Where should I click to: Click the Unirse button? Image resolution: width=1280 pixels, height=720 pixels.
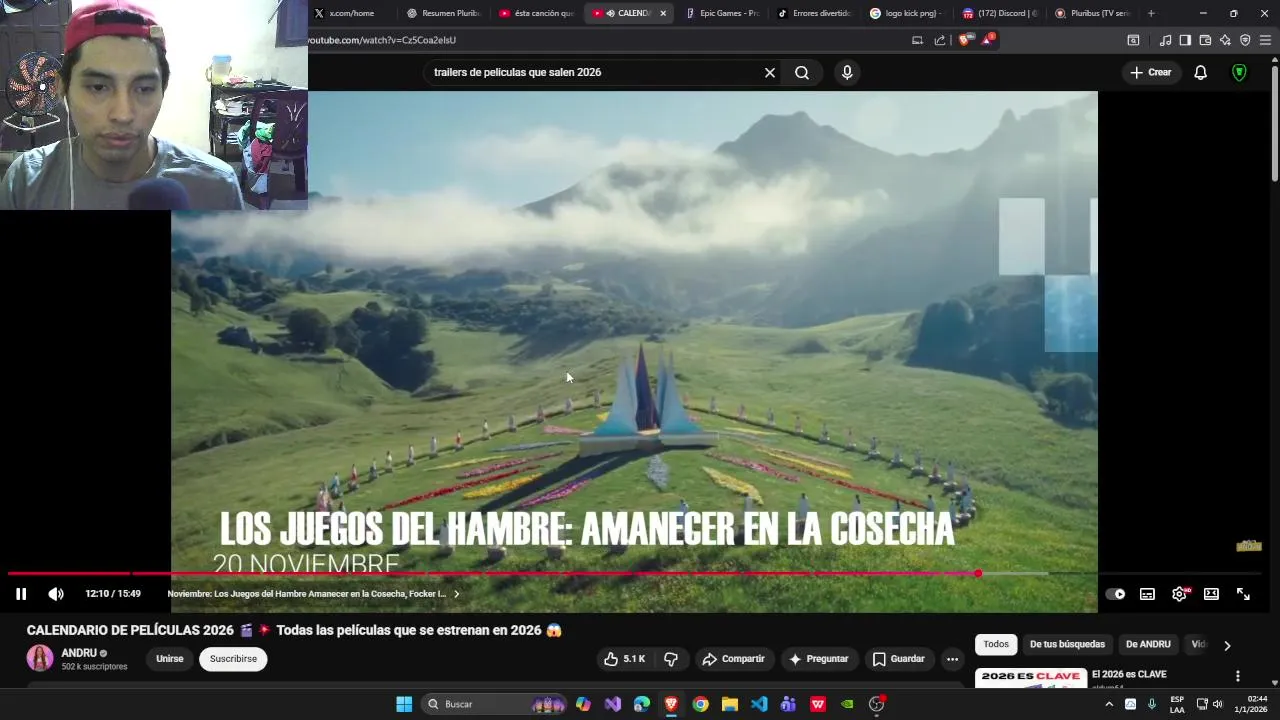[x=170, y=659]
